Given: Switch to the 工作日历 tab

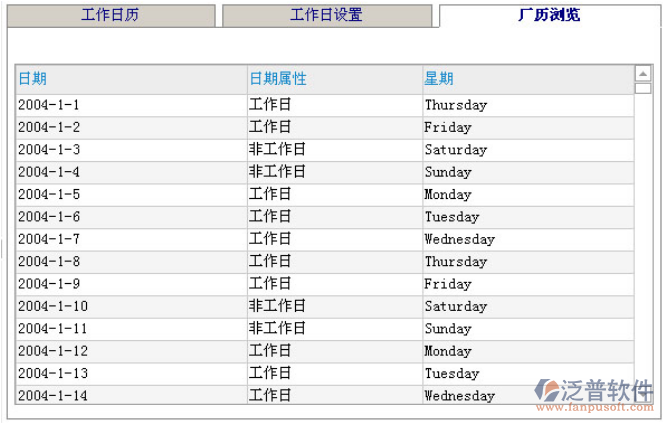Looking at the screenshot, I should (x=110, y=16).
